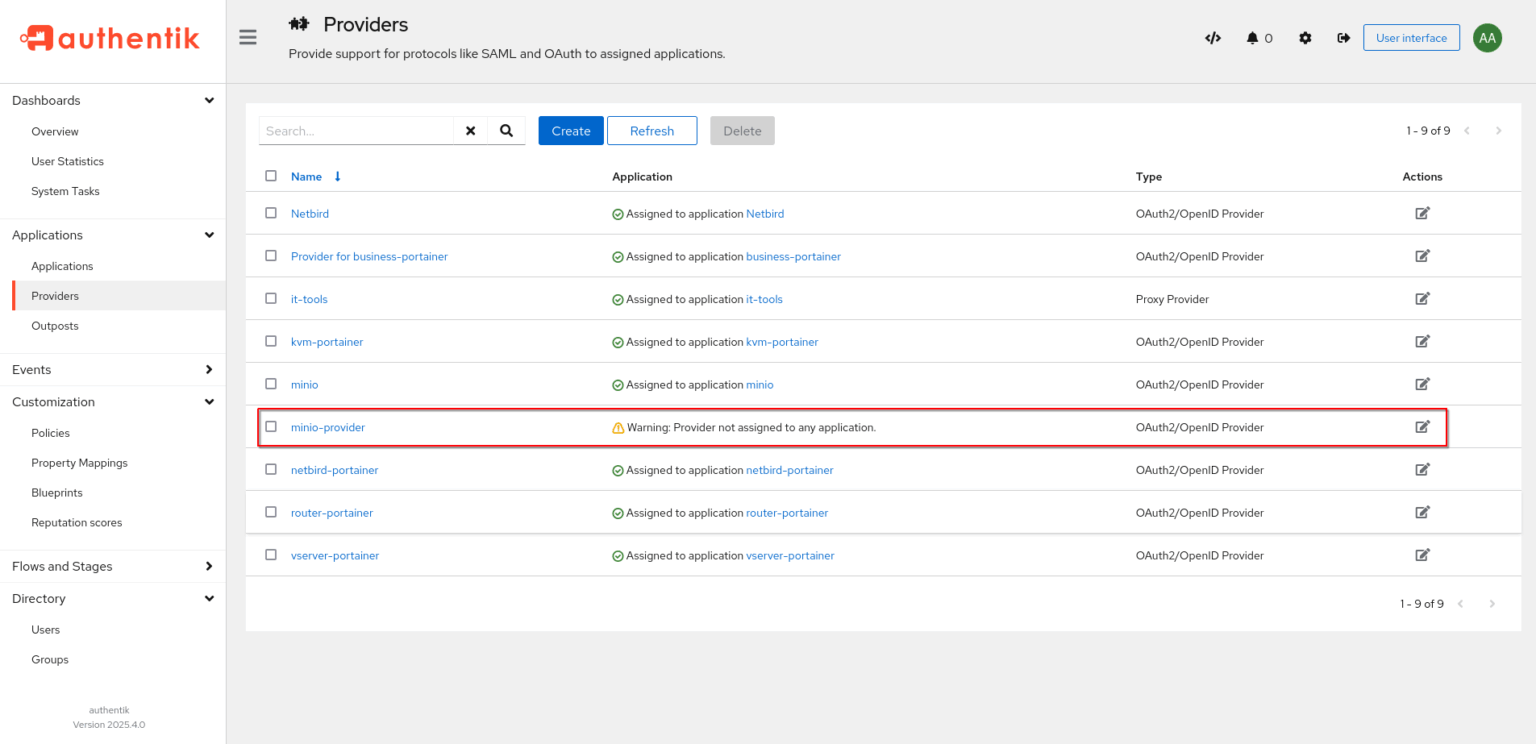Click the hamburger menu beside the Providers heading
Screen dimensions: 1536x744
(x=247, y=37)
